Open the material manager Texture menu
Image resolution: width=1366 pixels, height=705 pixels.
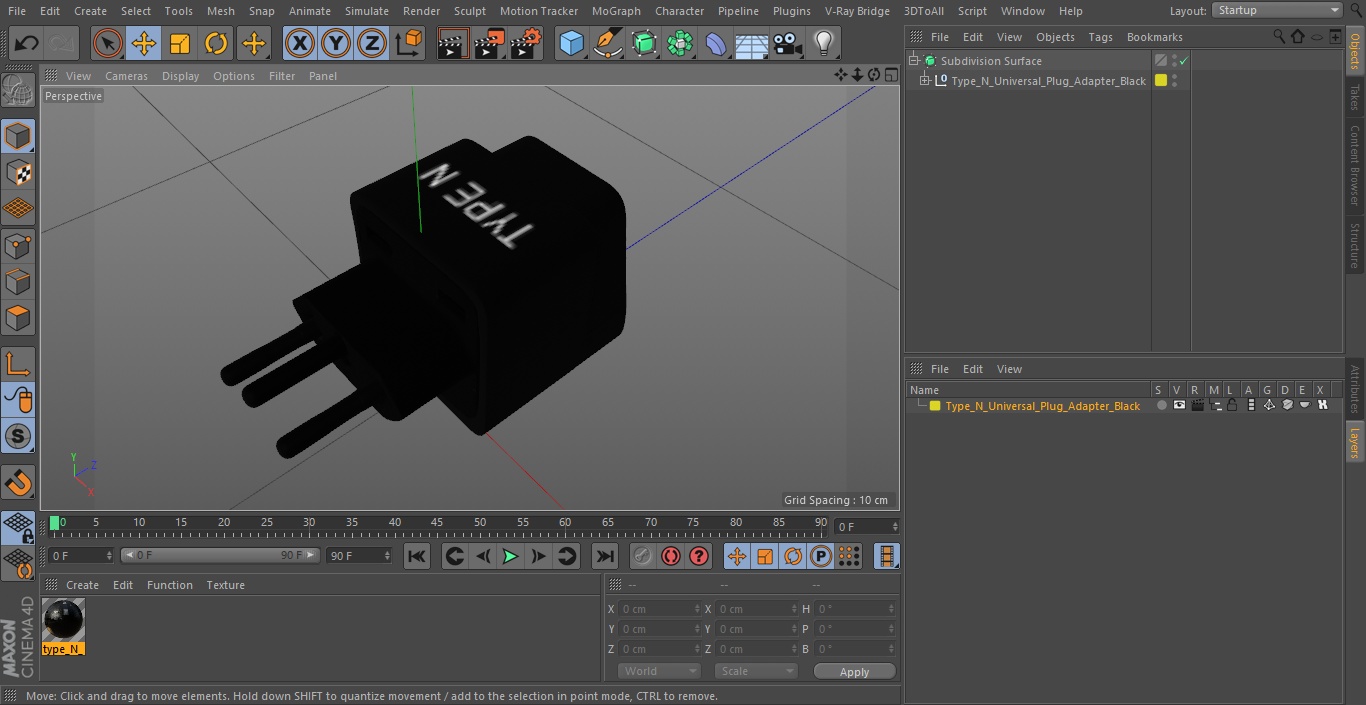(x=225, y=585)
